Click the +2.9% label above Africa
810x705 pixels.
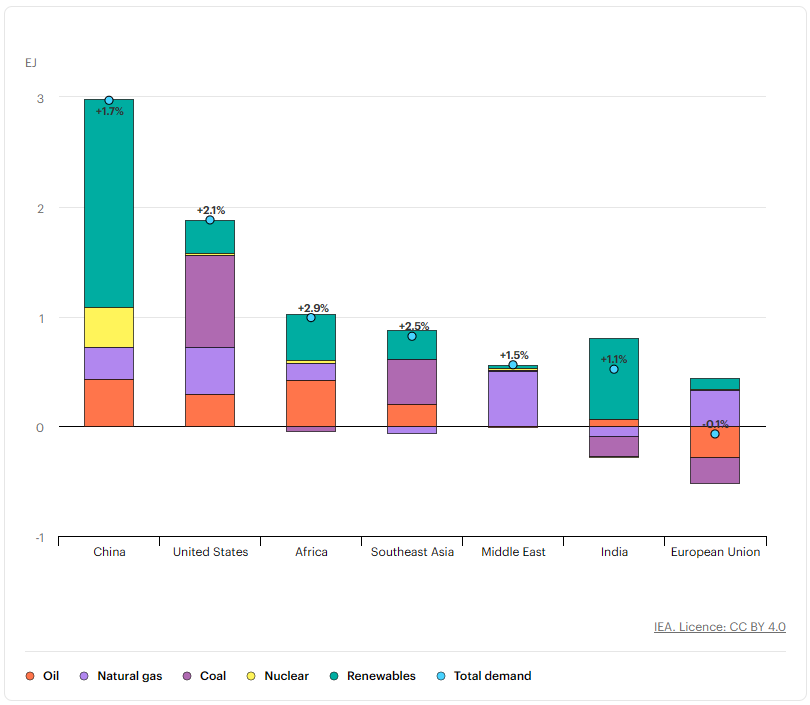[311, 309]
